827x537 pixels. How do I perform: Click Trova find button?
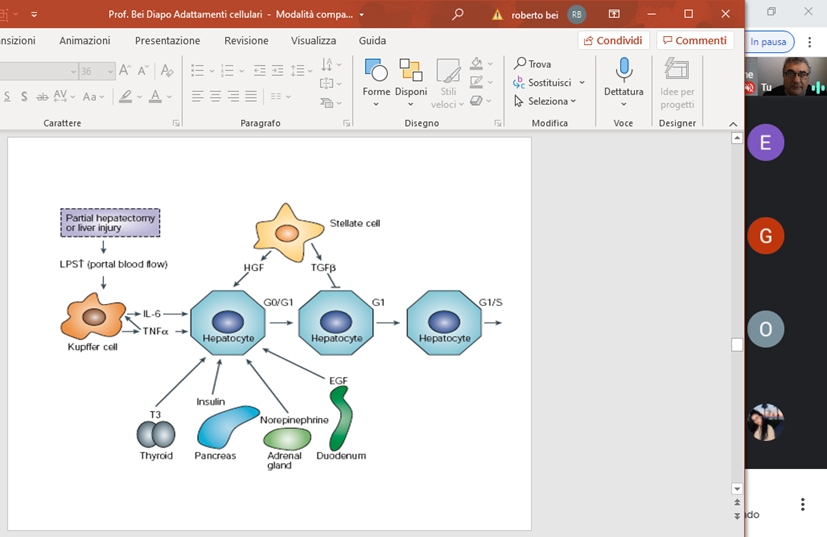533,64
